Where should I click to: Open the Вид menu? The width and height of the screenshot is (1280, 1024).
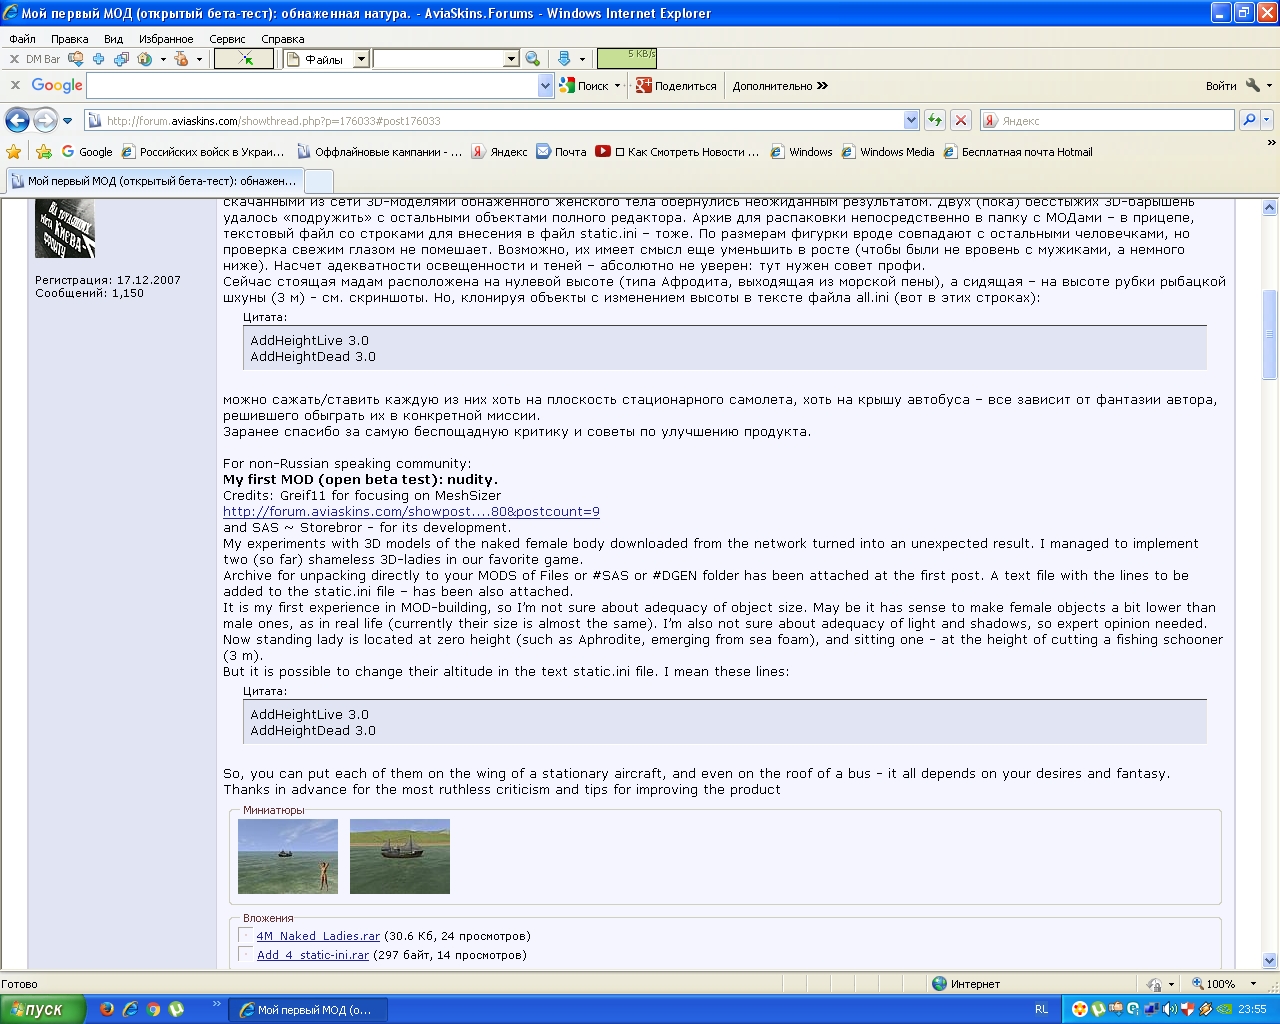pos(113,39)
